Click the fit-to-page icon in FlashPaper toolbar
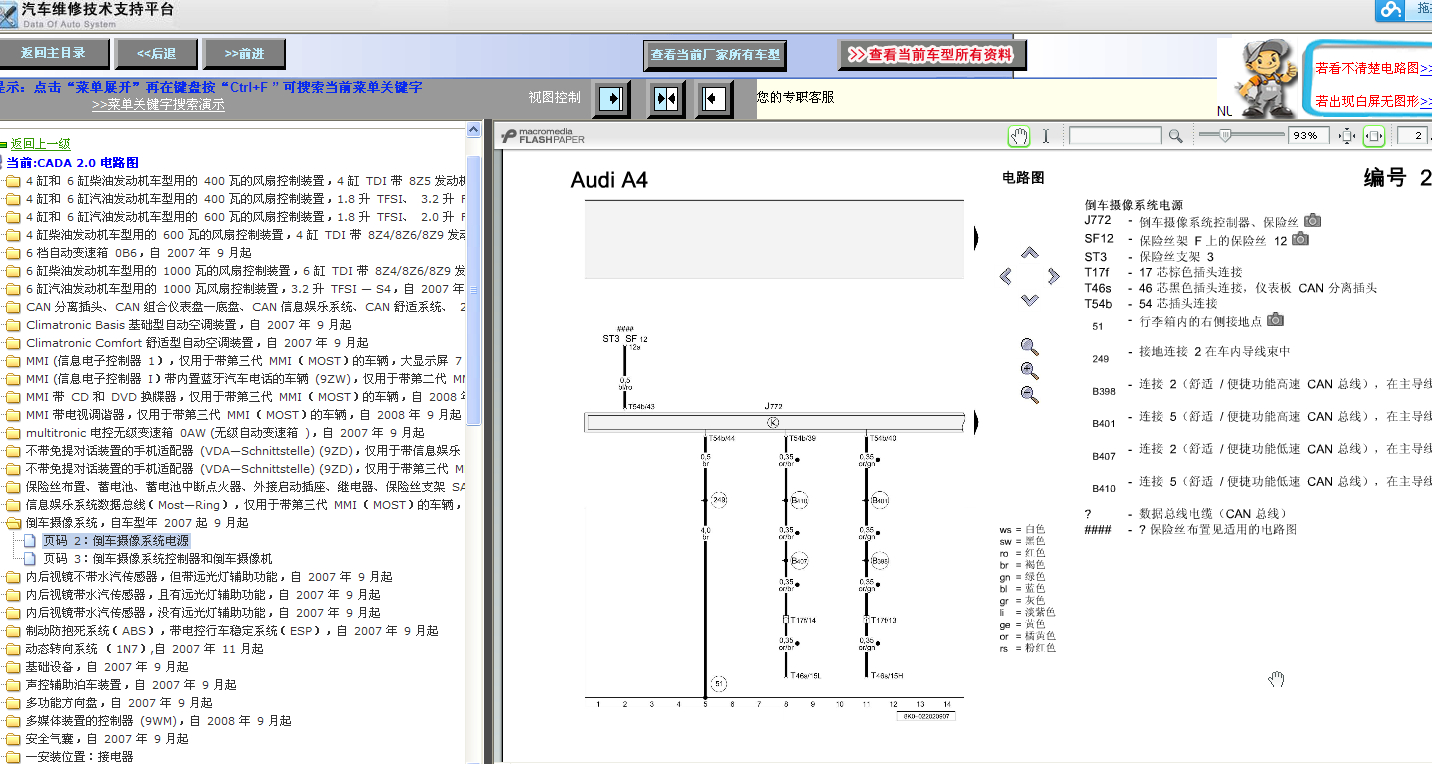 1347,135
